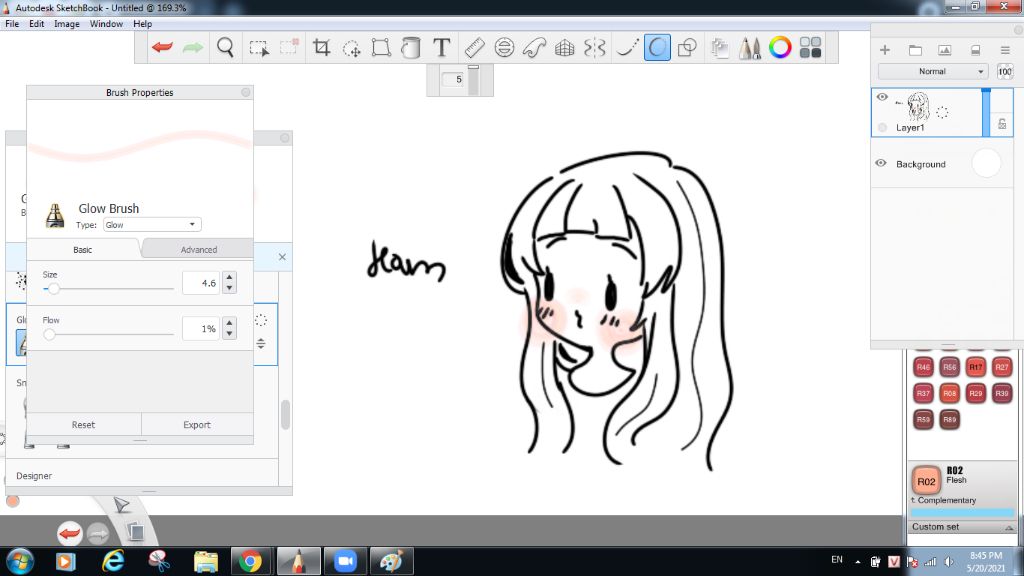Open the UI toggle grid icon

(810, 48)
